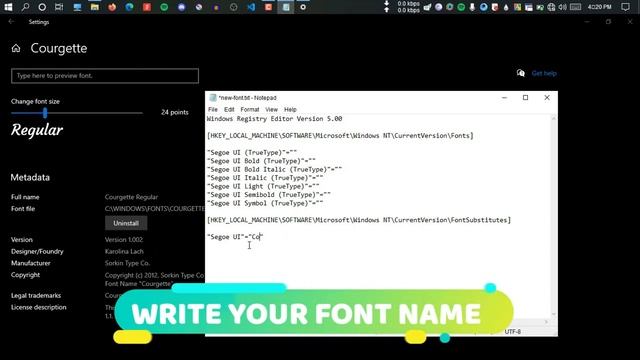Click the microphone tray icon
640x360 pixels.
[x=472, y=7]
